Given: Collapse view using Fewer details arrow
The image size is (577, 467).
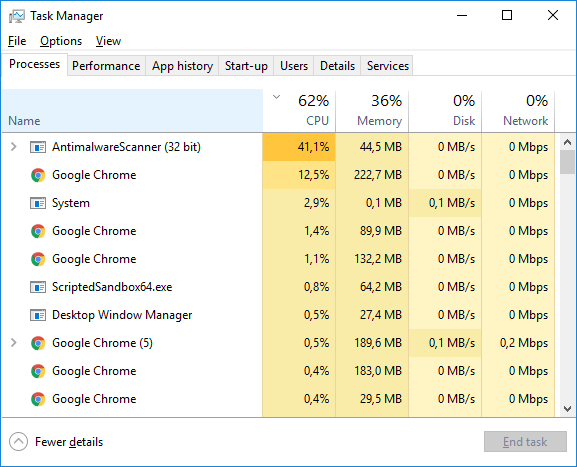Looking at the screenshot, I should click(18, 442).
